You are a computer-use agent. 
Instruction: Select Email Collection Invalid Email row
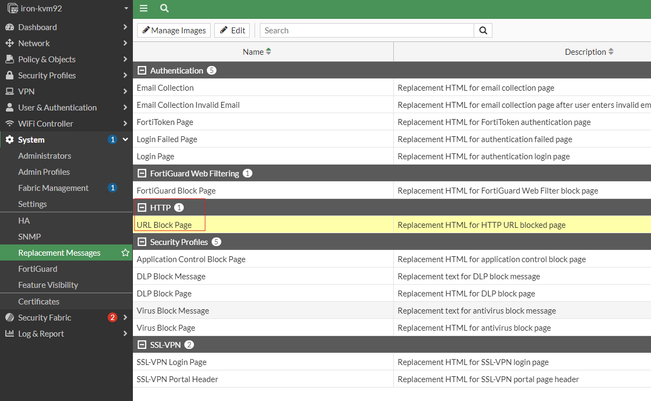coord(392,105)
